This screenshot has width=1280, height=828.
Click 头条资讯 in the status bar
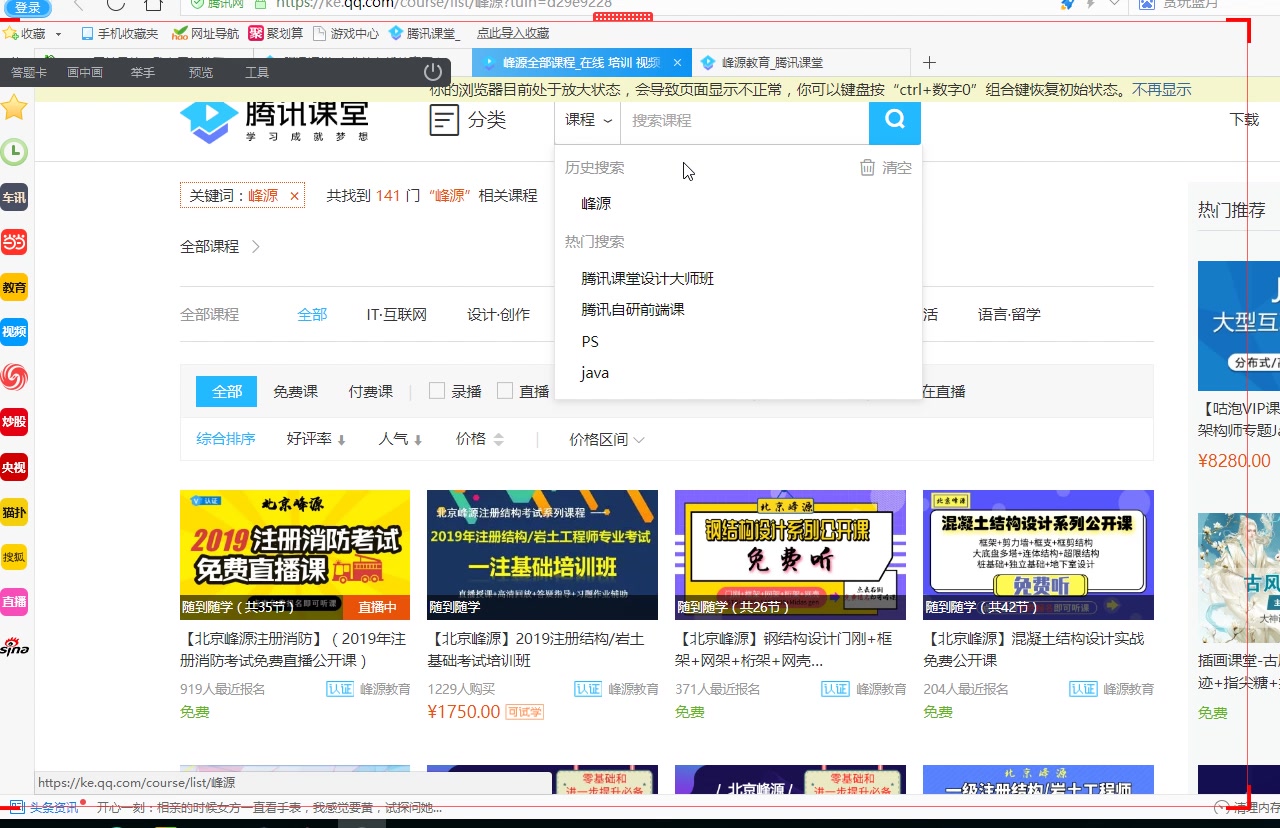54,807
